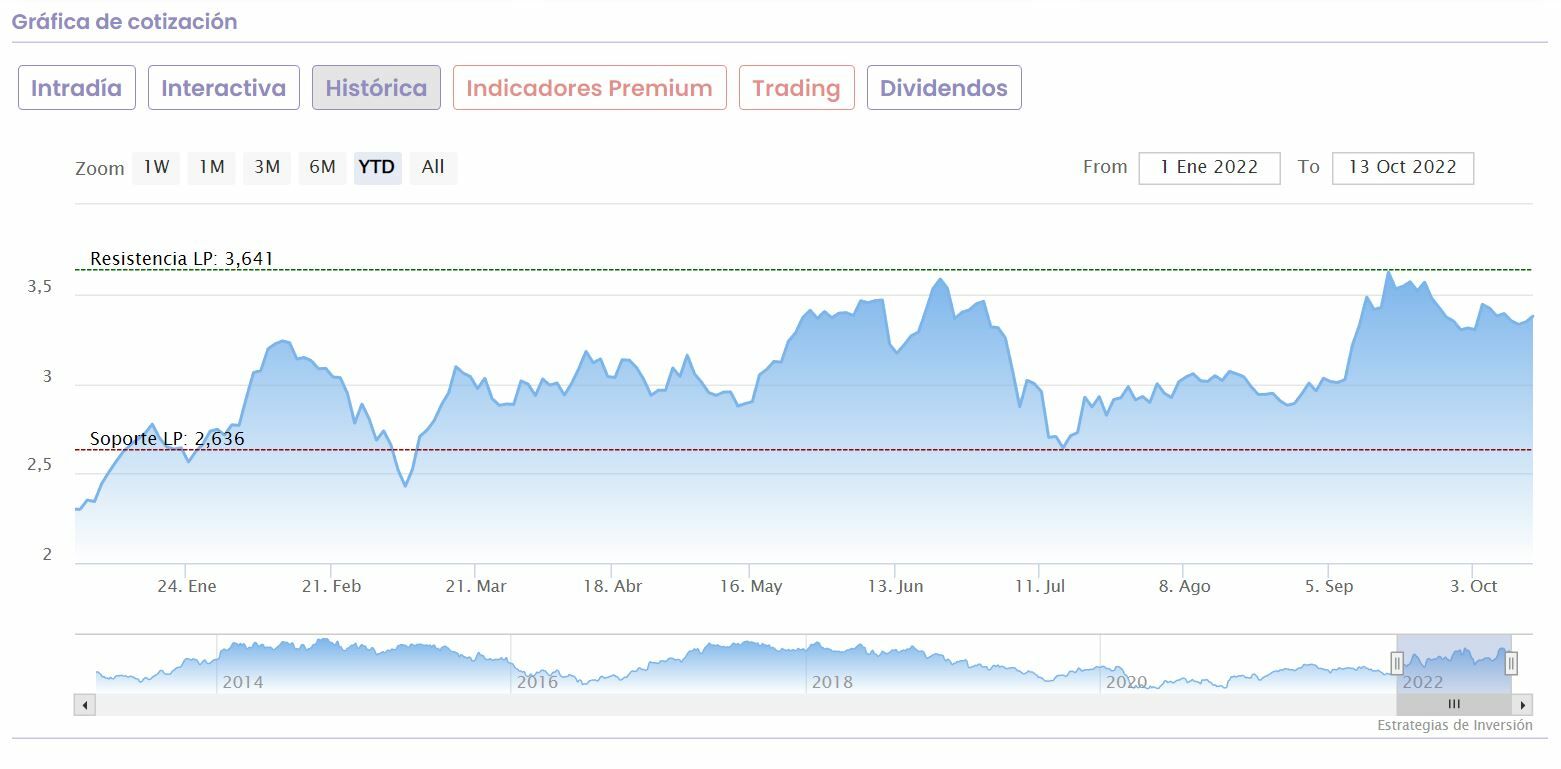Set zoom range to 1W
The image size is (1561, 769).
click(156, 167)
